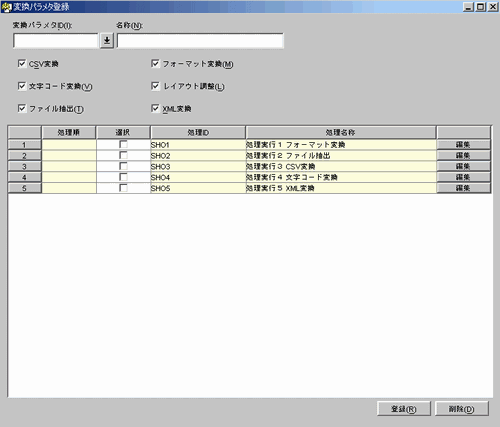500x427 pixels.
Task: Check the 選択 box for SH03 row
Action: (123, 166)
